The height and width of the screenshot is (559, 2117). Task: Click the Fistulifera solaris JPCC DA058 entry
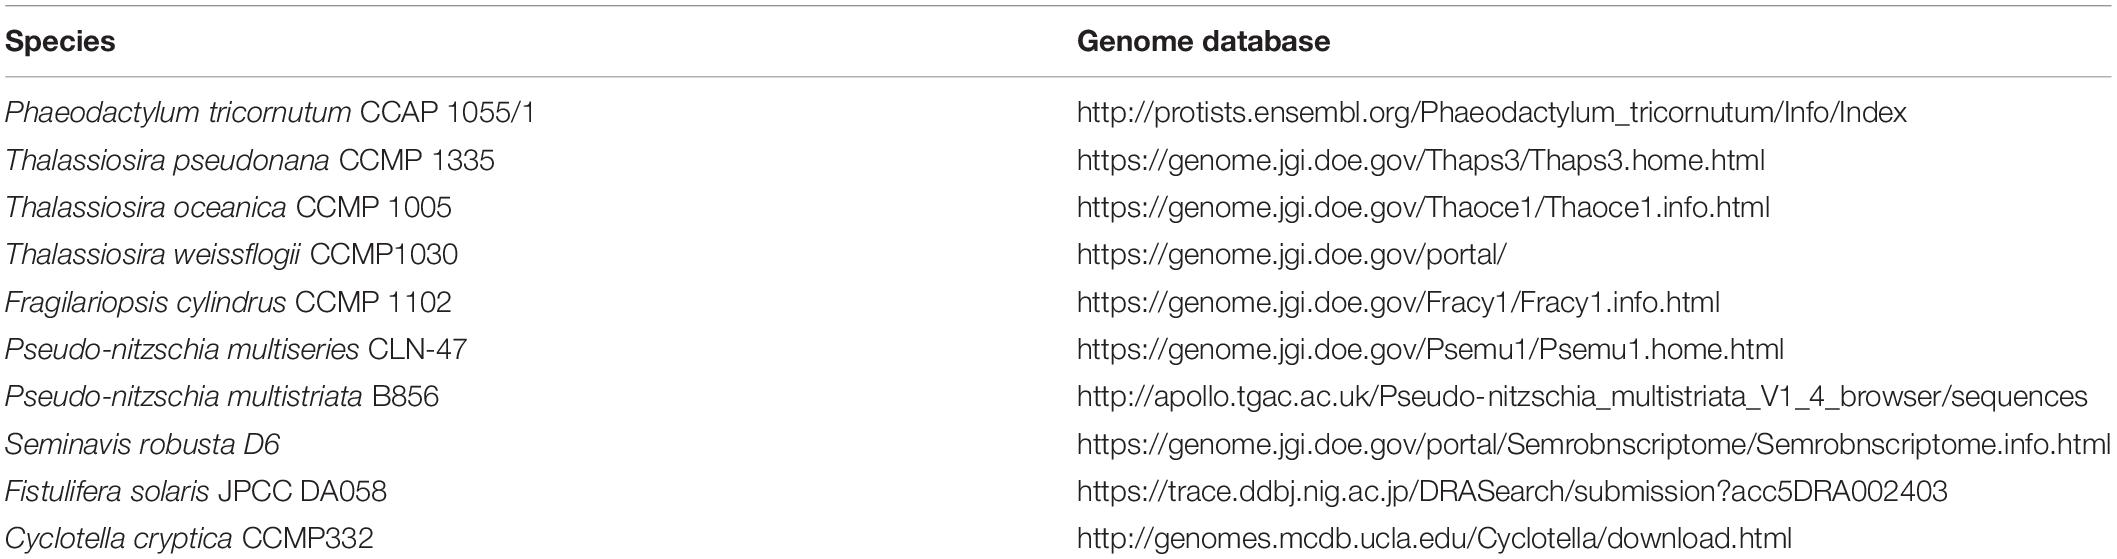tap(196, 492)
